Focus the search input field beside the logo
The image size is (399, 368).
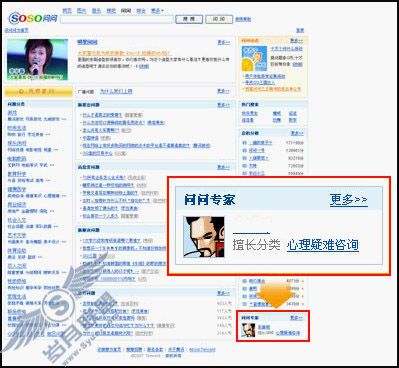[x=117, y=20]
